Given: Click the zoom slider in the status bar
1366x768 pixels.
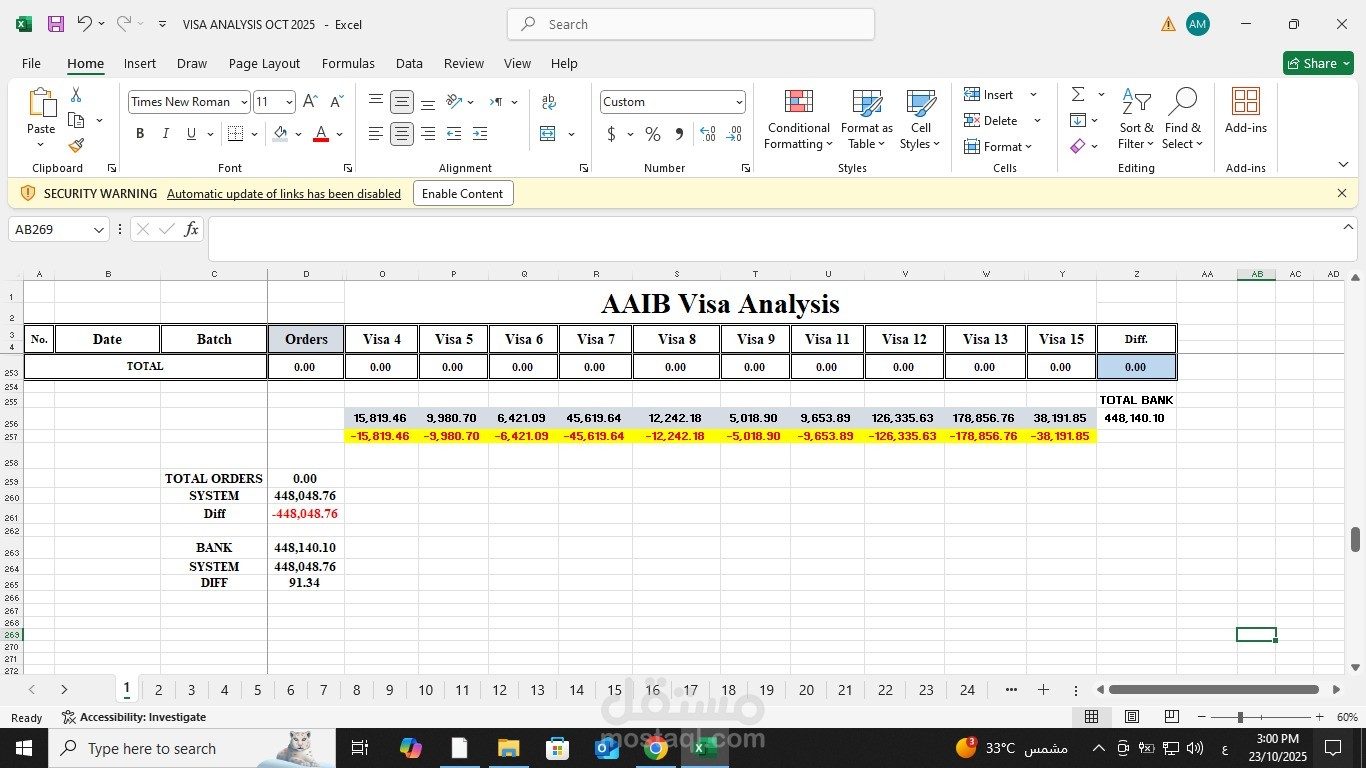Looking at the screenshot, I should coord(1261,717).
